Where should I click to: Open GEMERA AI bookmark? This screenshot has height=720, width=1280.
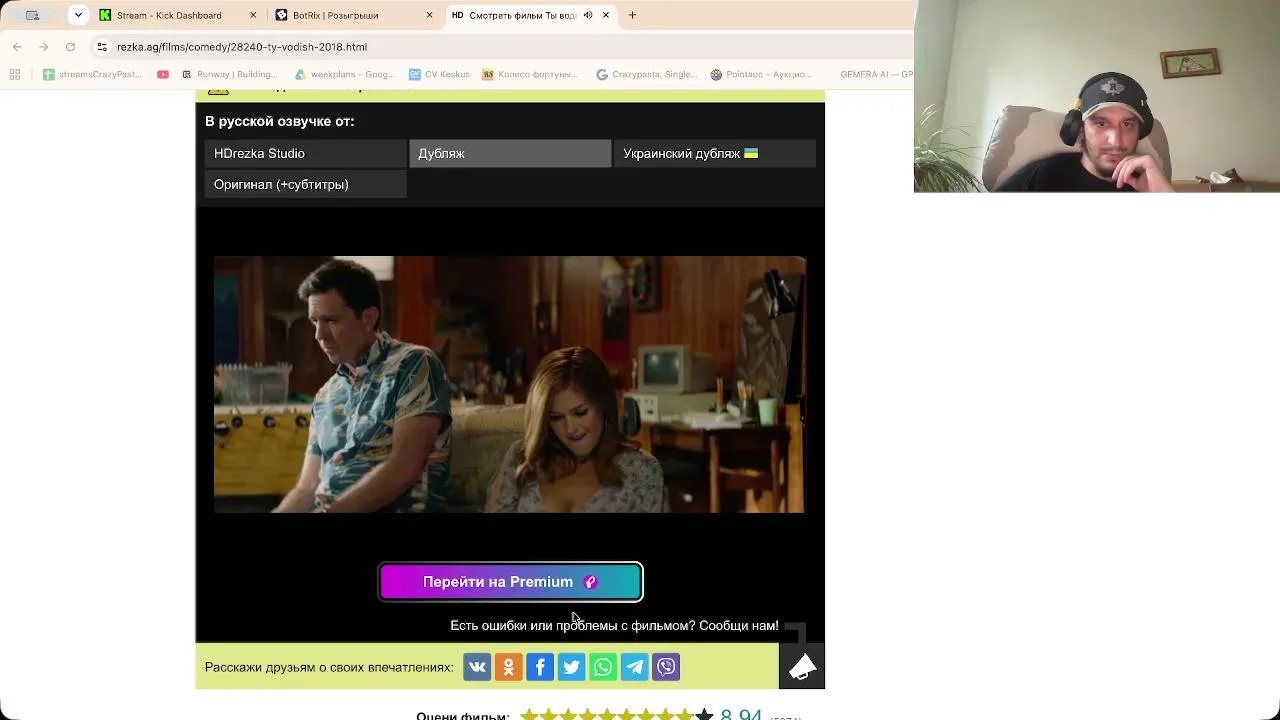point(876,74)
